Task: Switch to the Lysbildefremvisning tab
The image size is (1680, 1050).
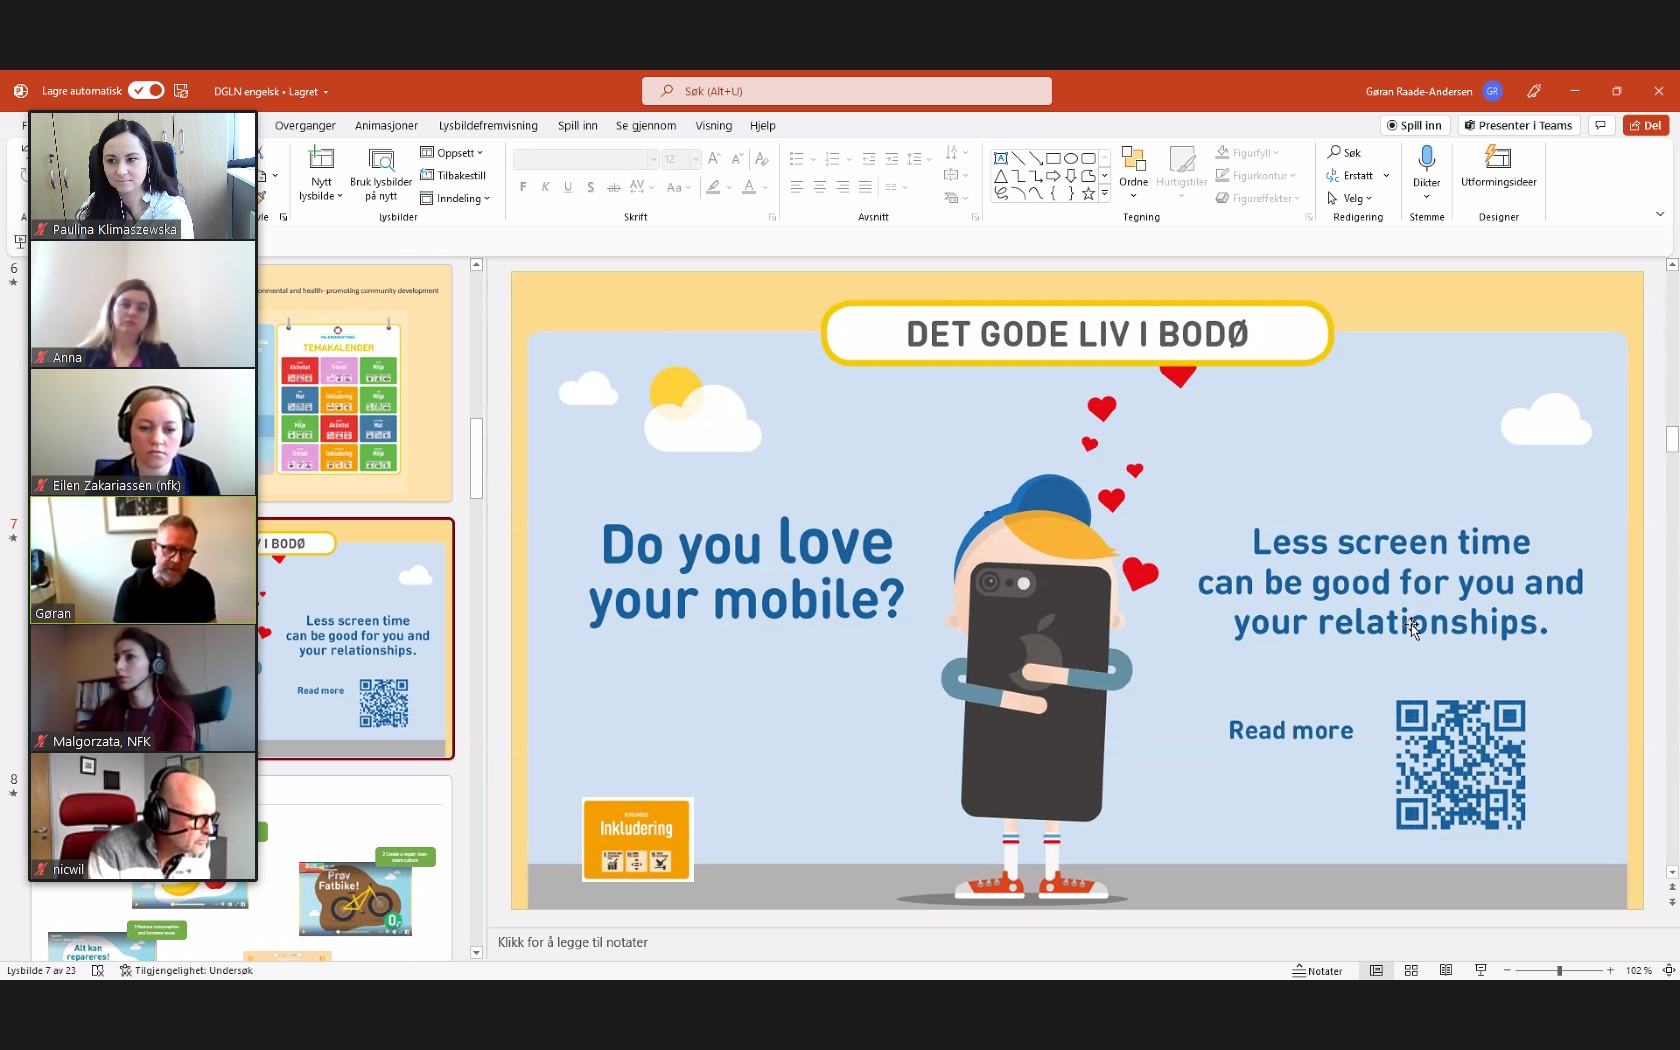Action: point(488,126)
